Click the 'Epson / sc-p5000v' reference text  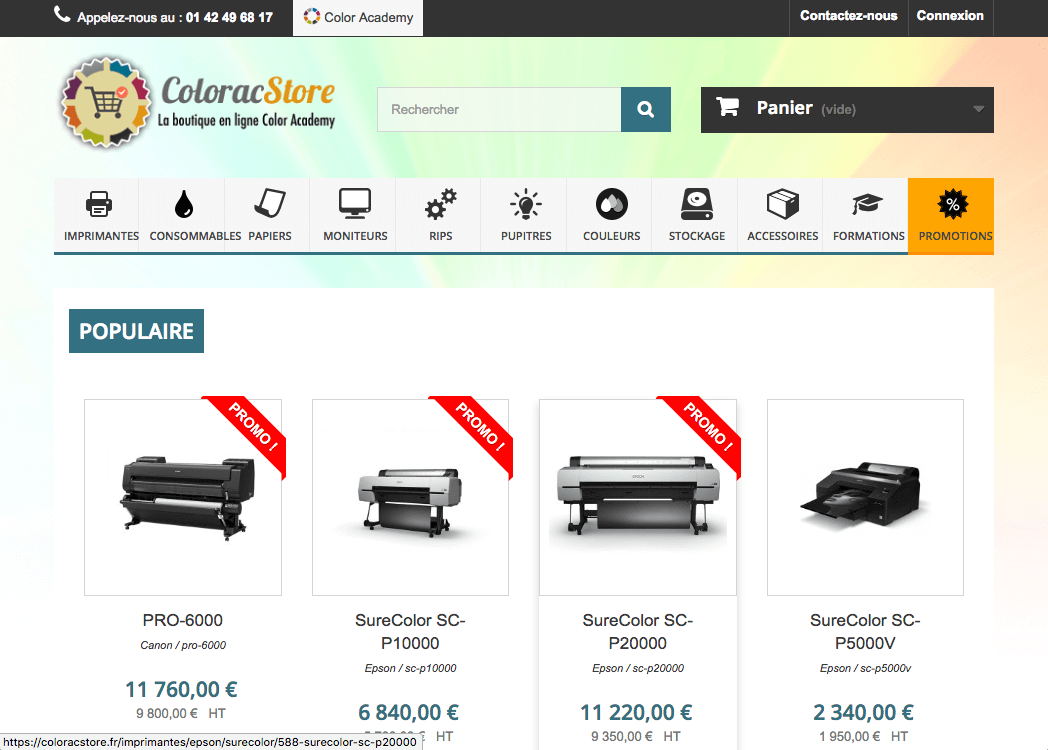click(x=865, y=668)
